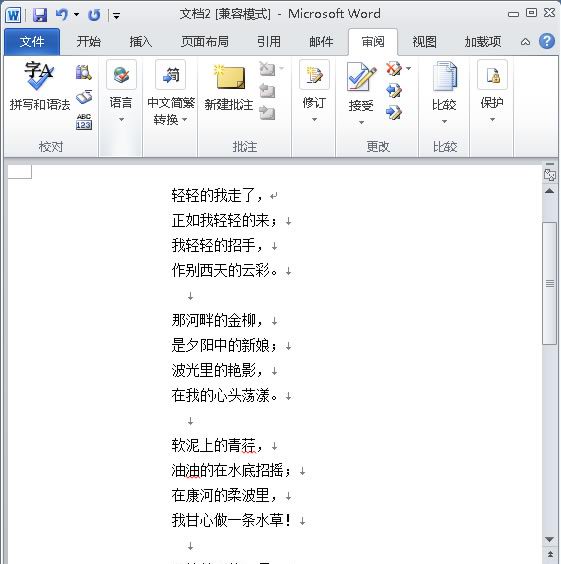Click the split handle above the scrollbar

[x=549, y=164]
